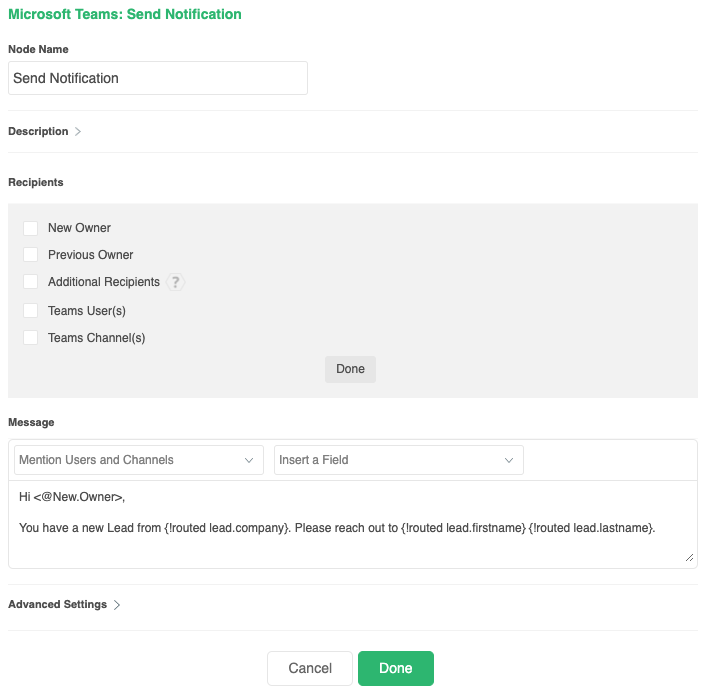The image size is (706, 695).
Task: Check the New Owner recipient checkbox
Action: (x=31, y=228)
